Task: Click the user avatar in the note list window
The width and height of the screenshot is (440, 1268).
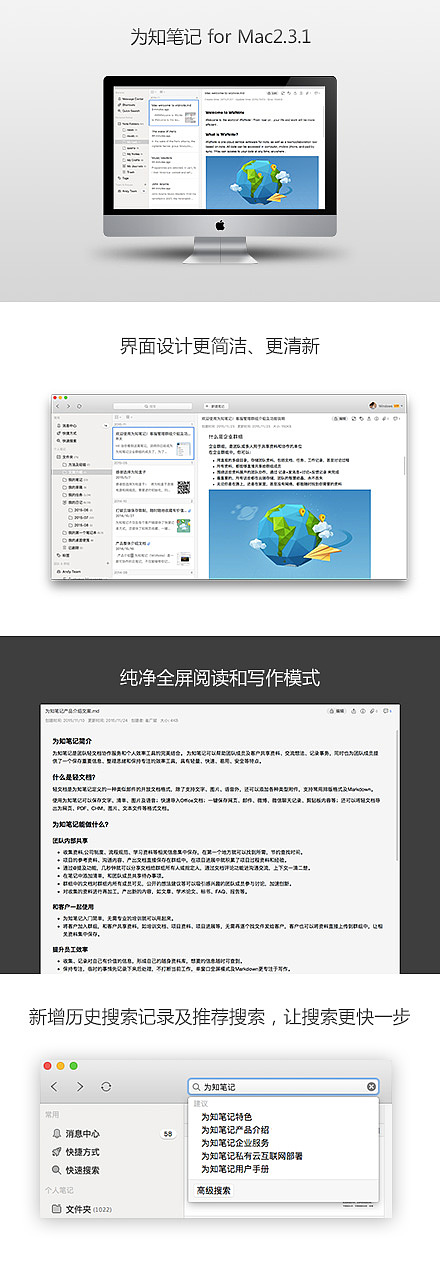Action: (x=373, y=406)
